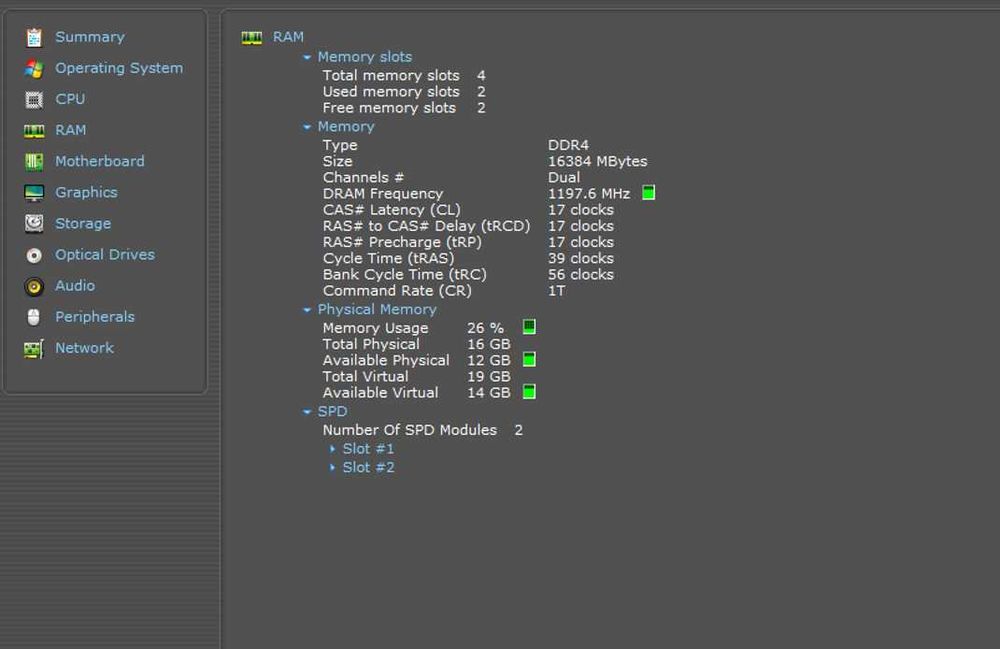Click the Slot #2 link
This screenshot has height=649, width=1000.
(x=369, y=467)
